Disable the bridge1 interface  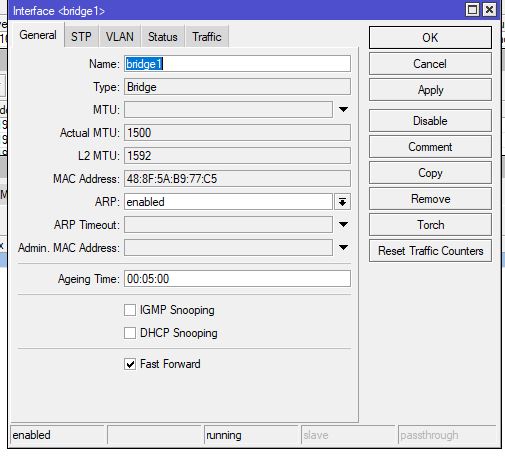tap(430, 121)
